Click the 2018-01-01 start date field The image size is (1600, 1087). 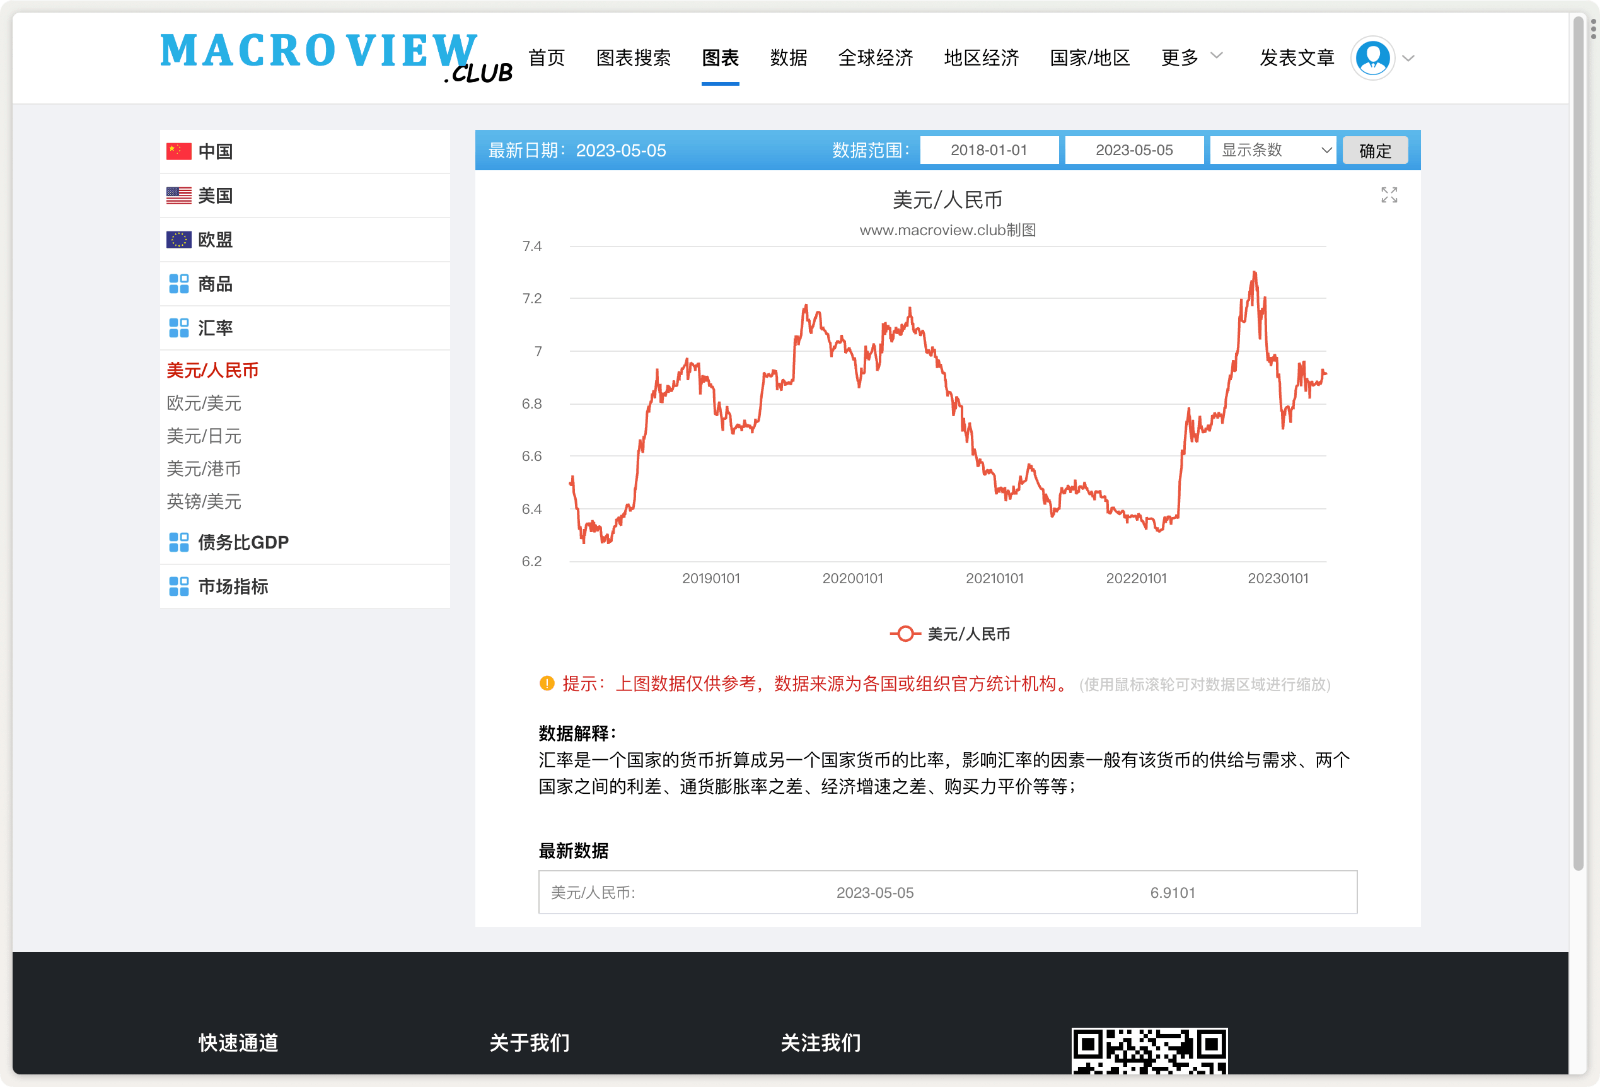tap(988, 149)
